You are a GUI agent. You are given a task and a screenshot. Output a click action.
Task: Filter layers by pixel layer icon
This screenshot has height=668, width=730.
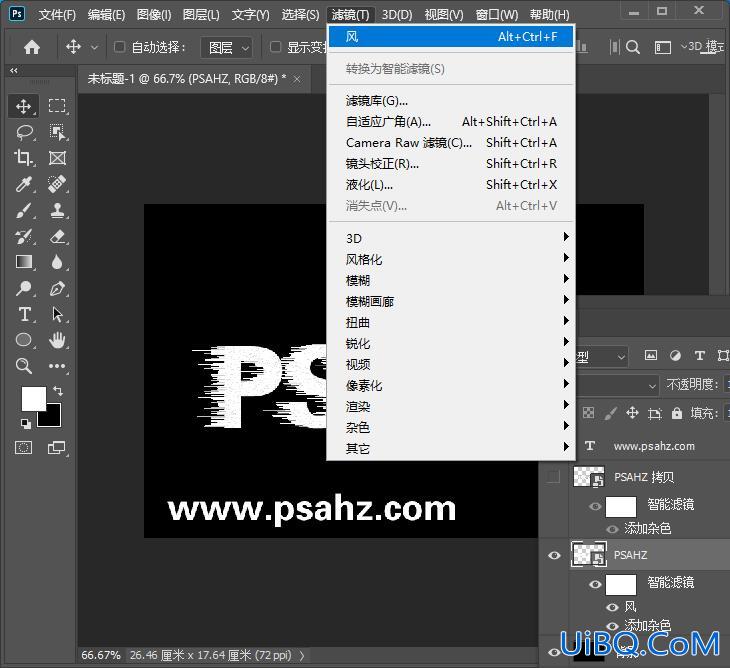[x=651, y=356]
